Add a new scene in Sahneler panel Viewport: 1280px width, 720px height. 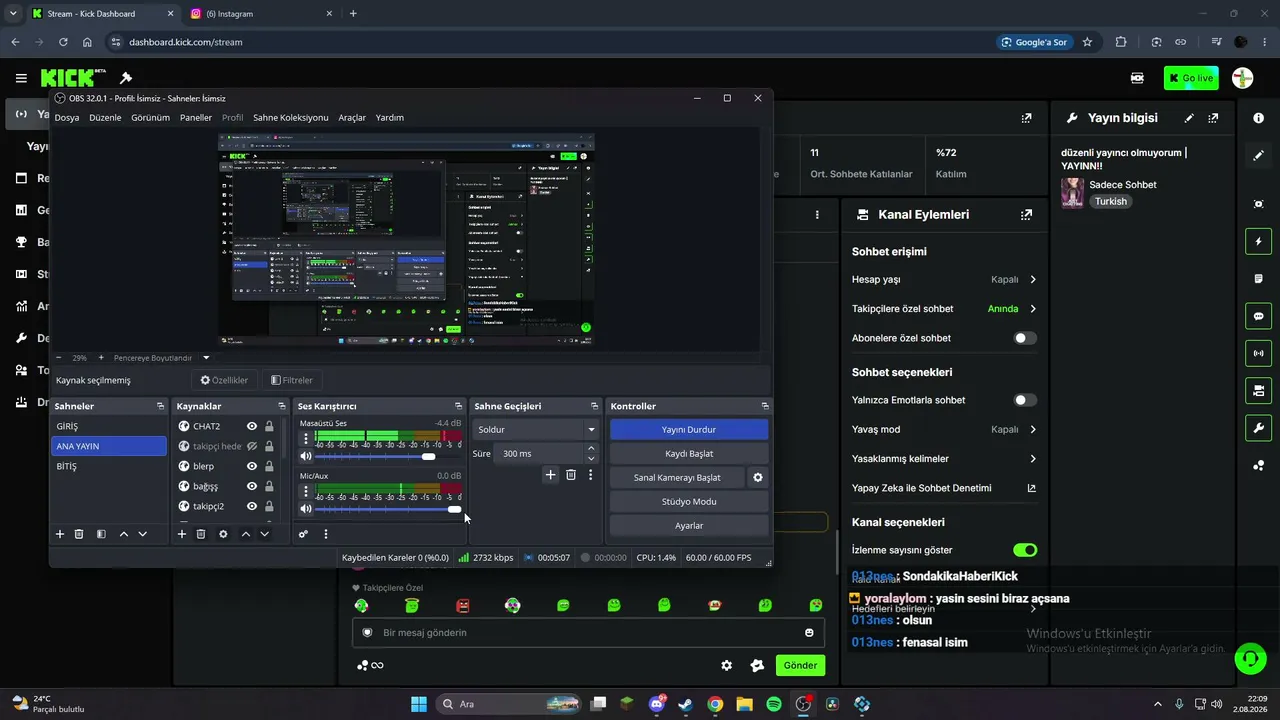click(x=60, y=534)
